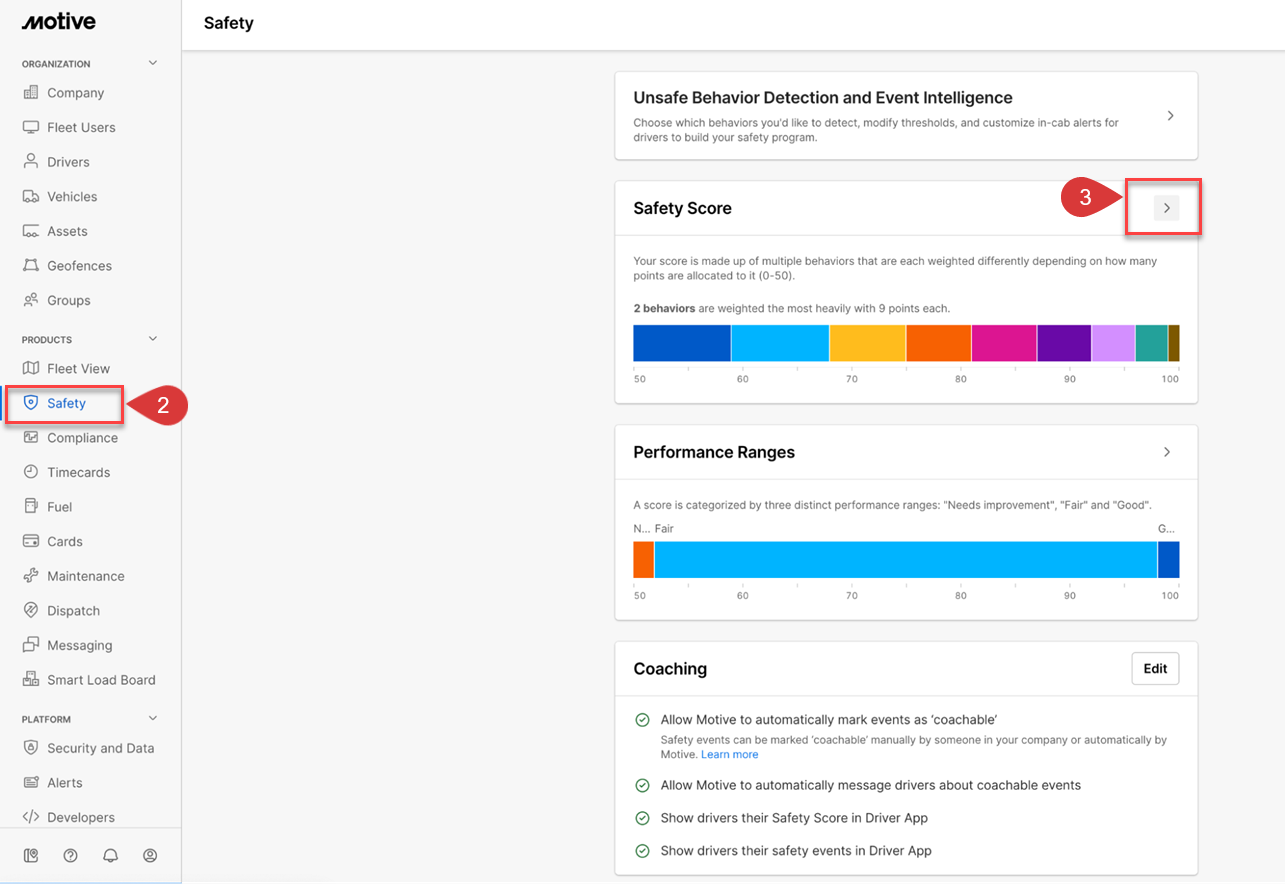This screenshot has width=1285, height=884.
Task: Collapse the Products section chevron
Action: [x=153, y=339]
